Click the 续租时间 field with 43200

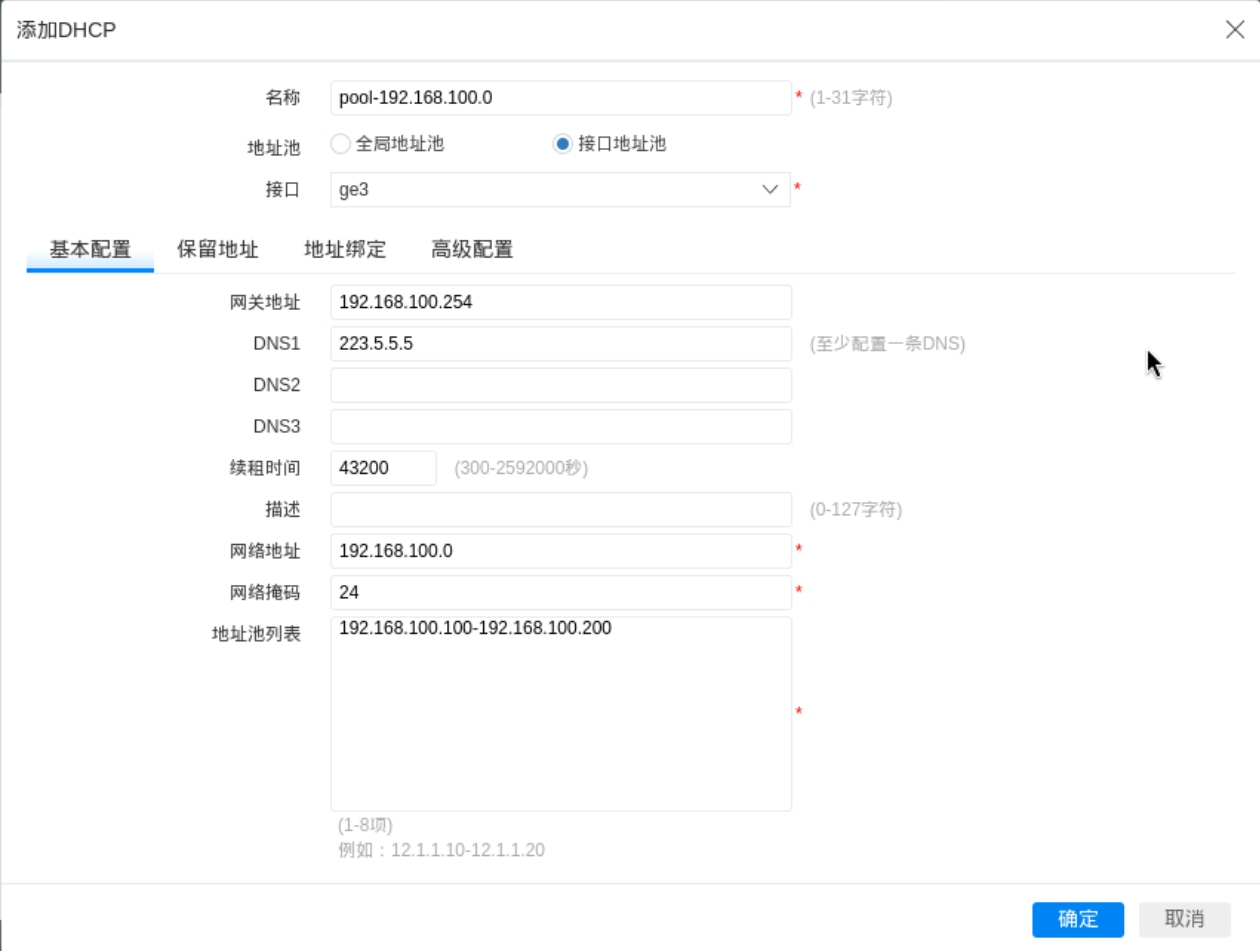pos(383,468)
